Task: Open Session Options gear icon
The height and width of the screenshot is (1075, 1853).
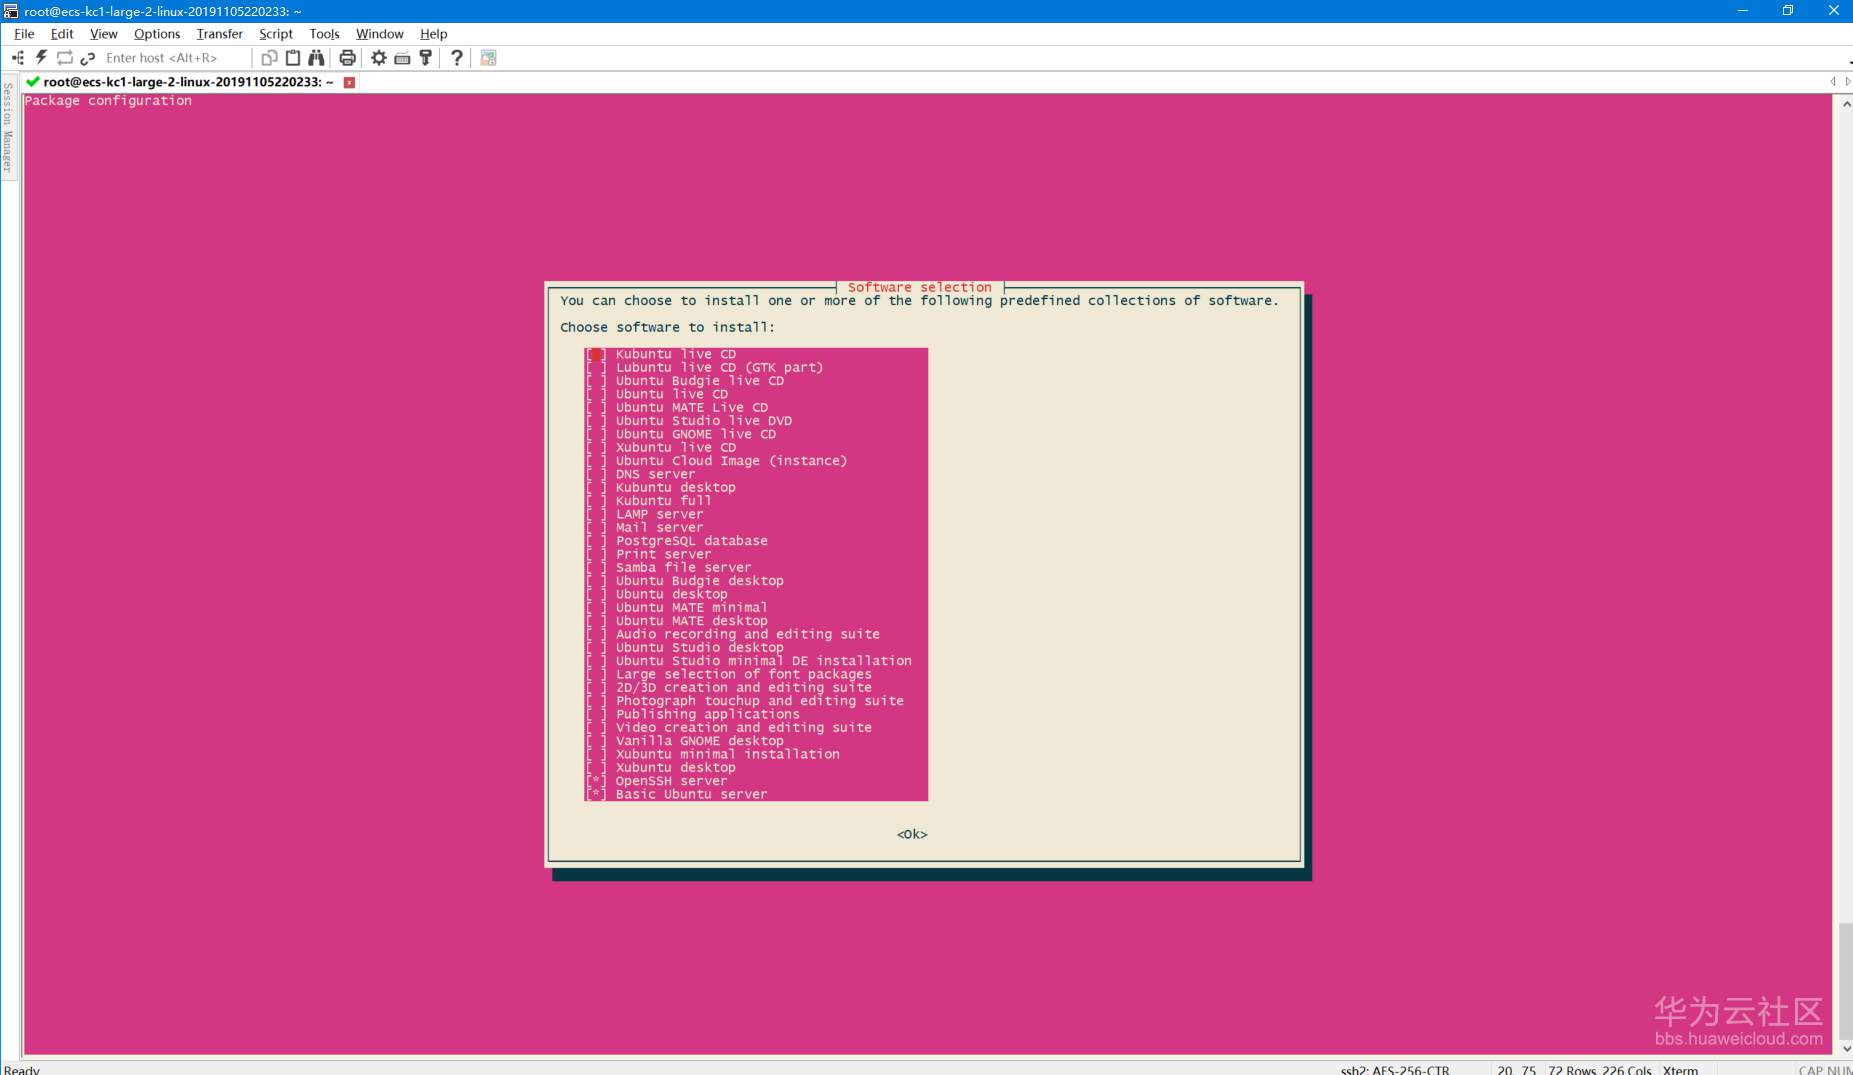Action: click(379, 58)
